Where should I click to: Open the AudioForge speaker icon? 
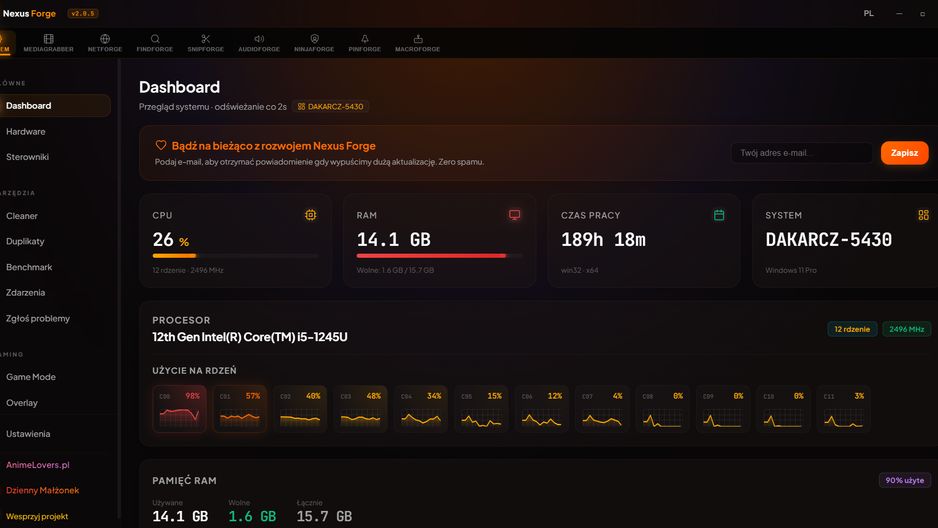pos(259,39)
